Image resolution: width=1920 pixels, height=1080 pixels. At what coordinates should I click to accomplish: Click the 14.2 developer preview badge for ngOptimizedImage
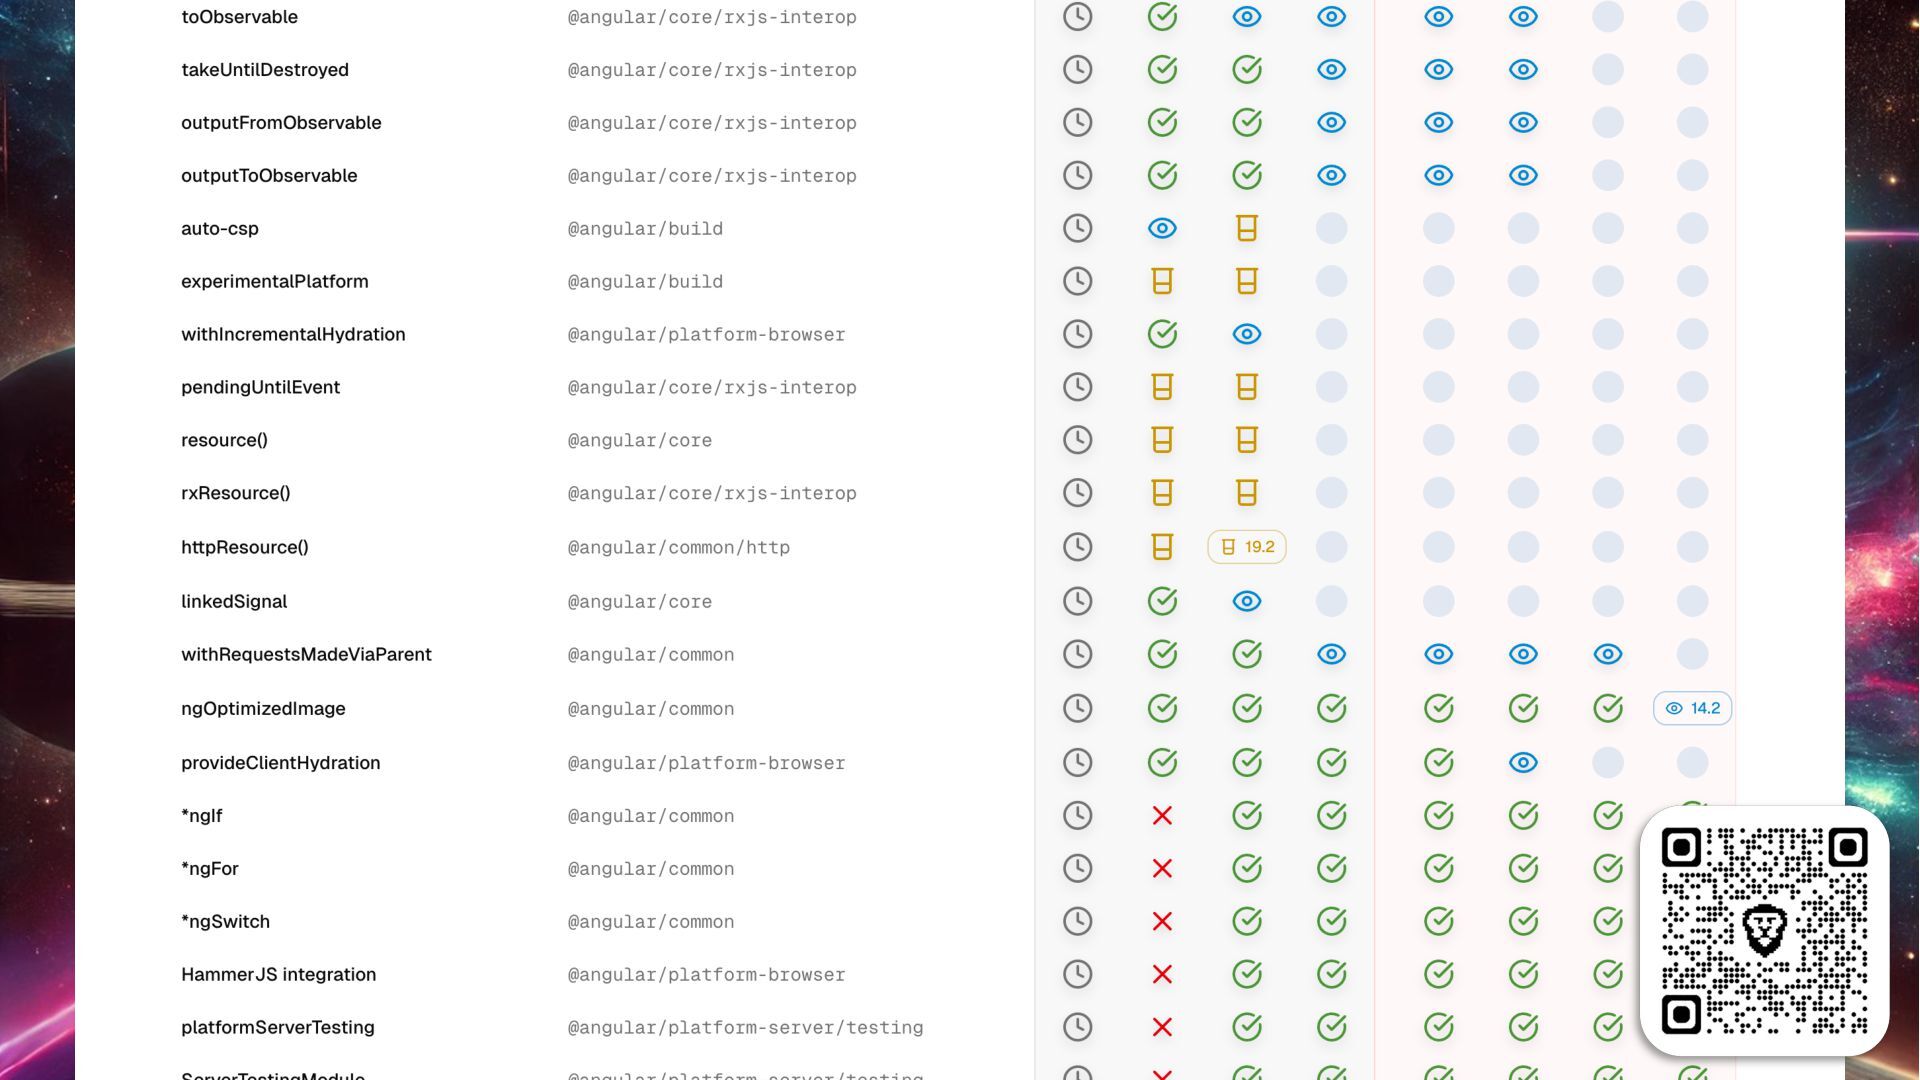(x=1692, y=709)
